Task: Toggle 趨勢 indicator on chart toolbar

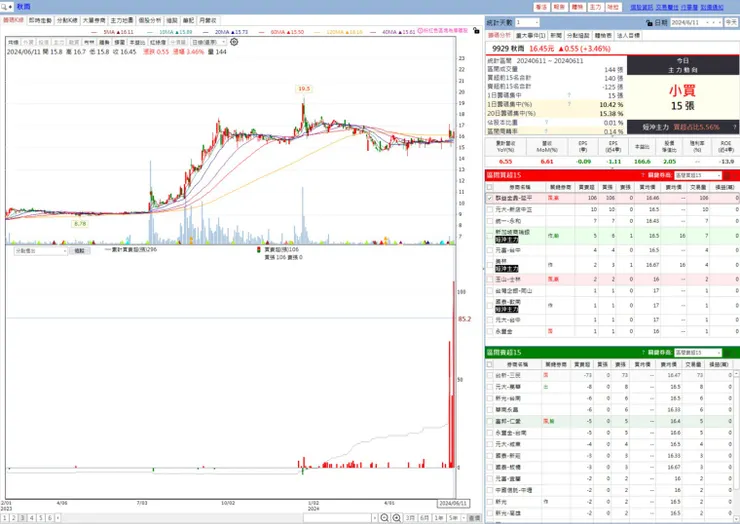Action: [x=104, y=42]
